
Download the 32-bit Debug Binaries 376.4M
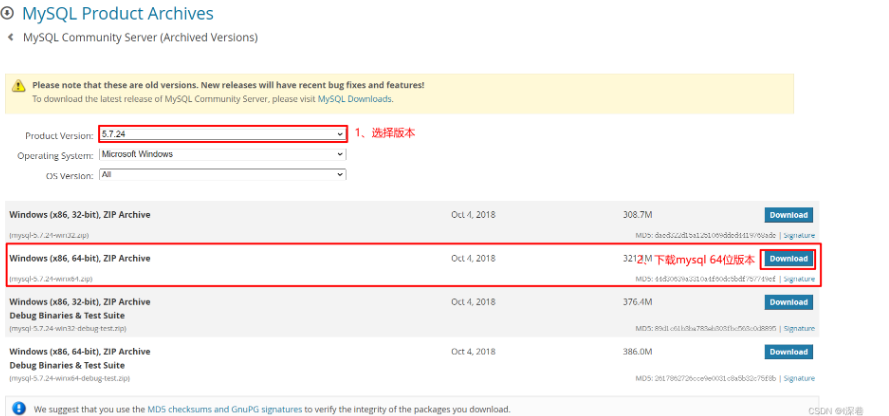coord(788,302)
